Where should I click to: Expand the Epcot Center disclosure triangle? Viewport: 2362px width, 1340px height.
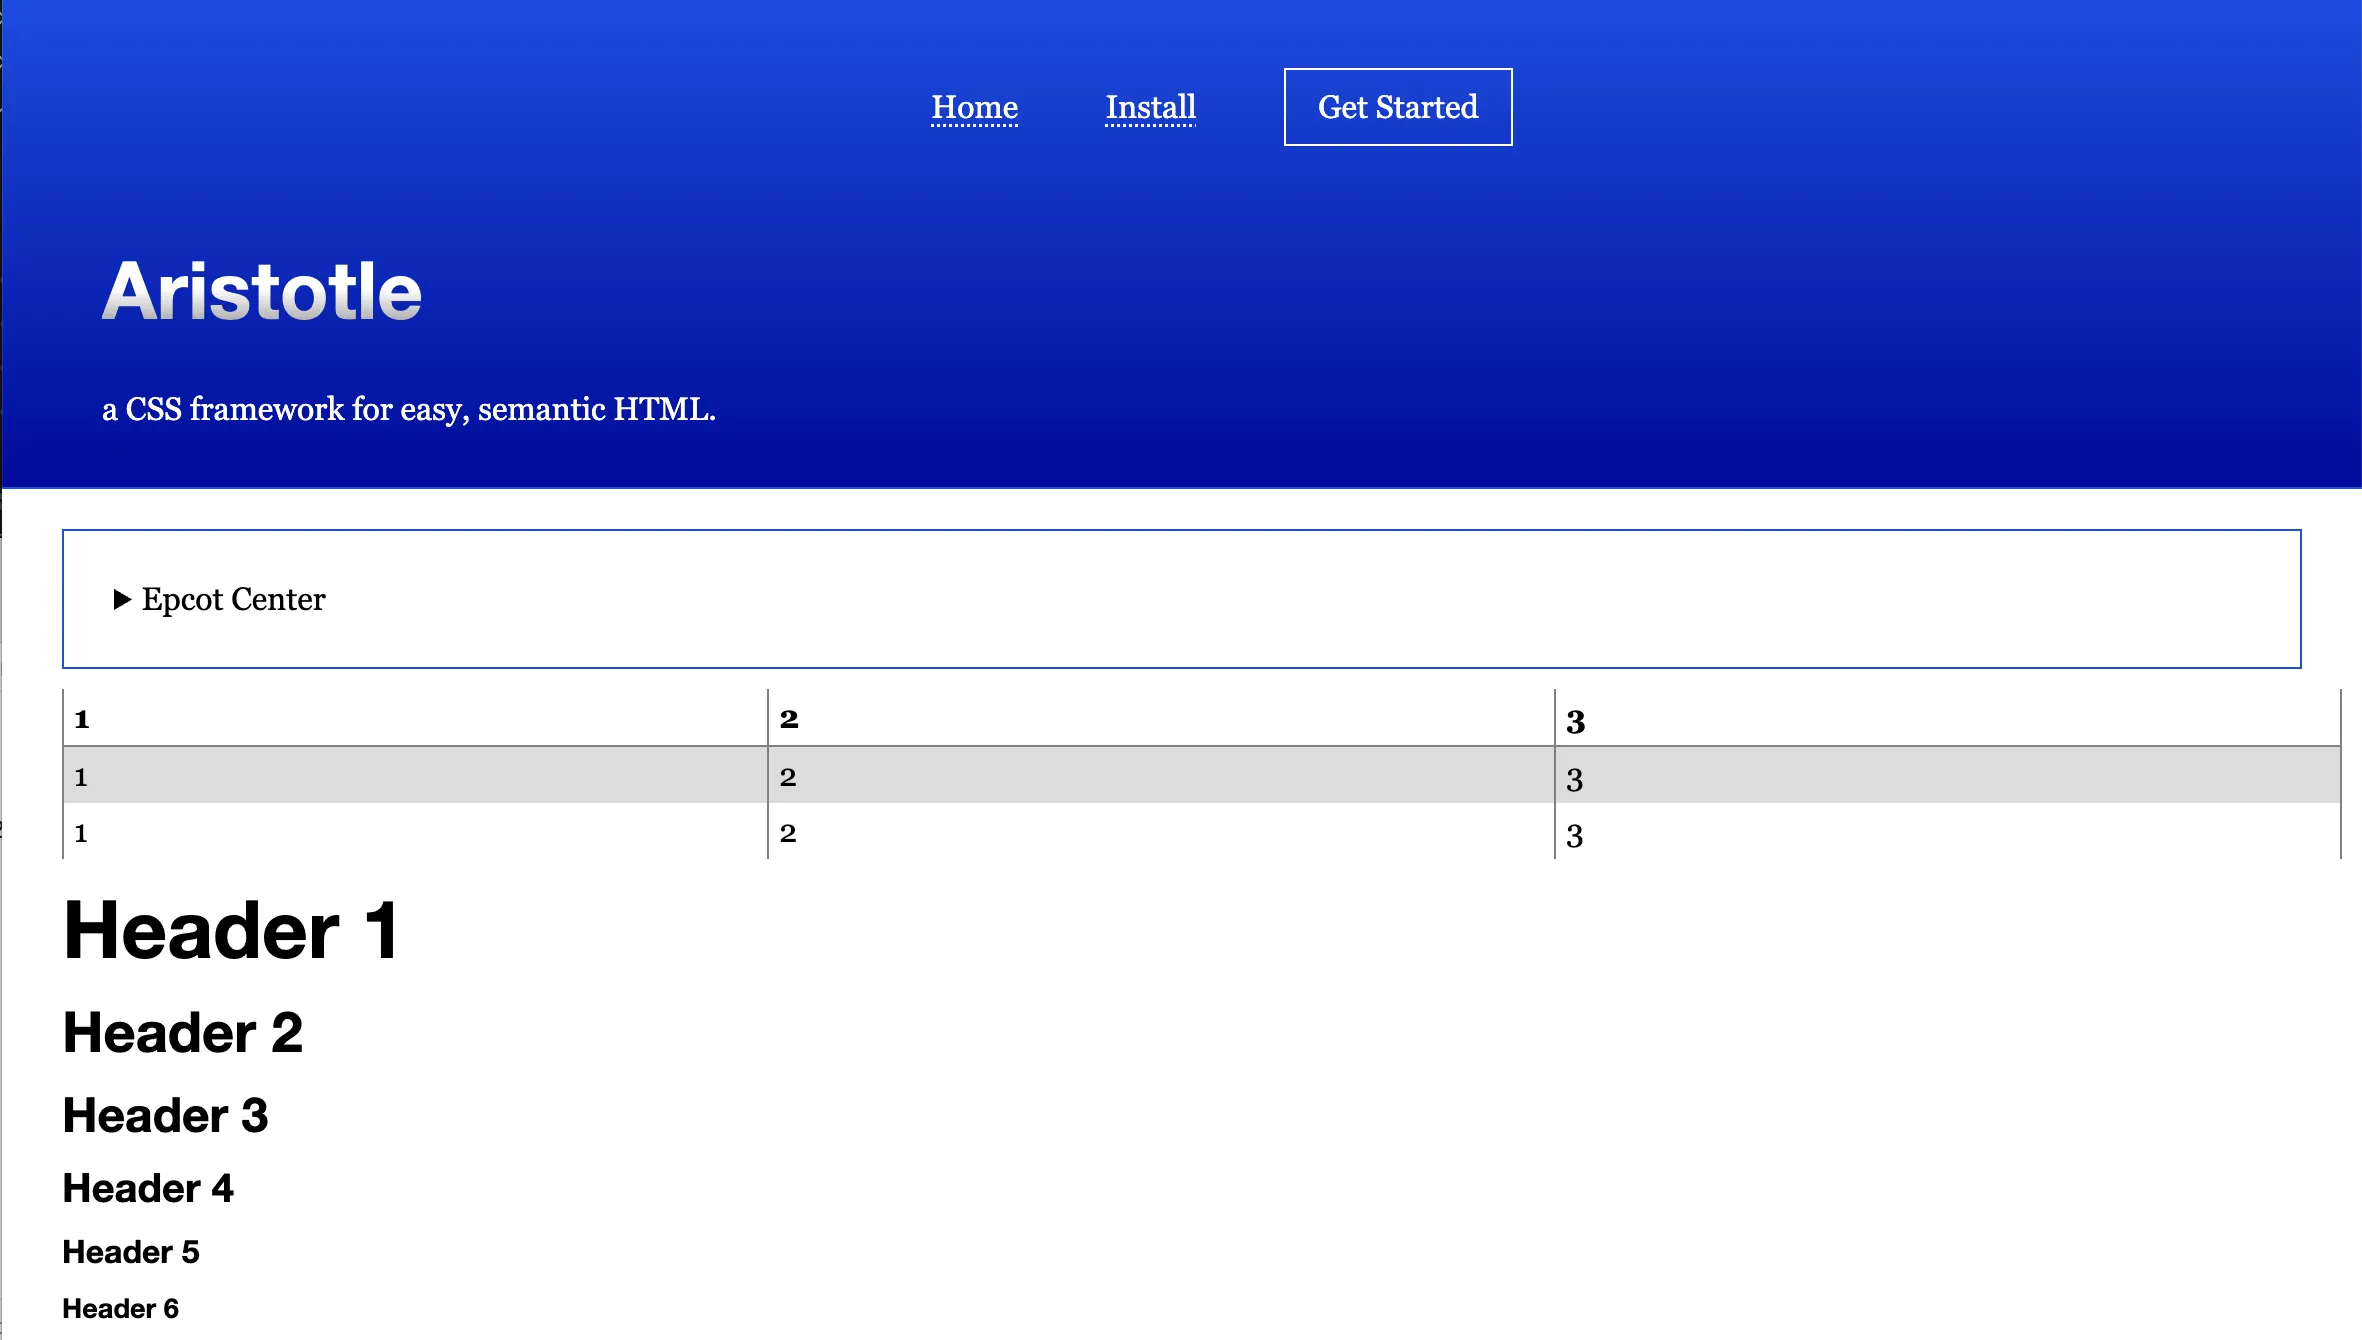coord(122,600)
